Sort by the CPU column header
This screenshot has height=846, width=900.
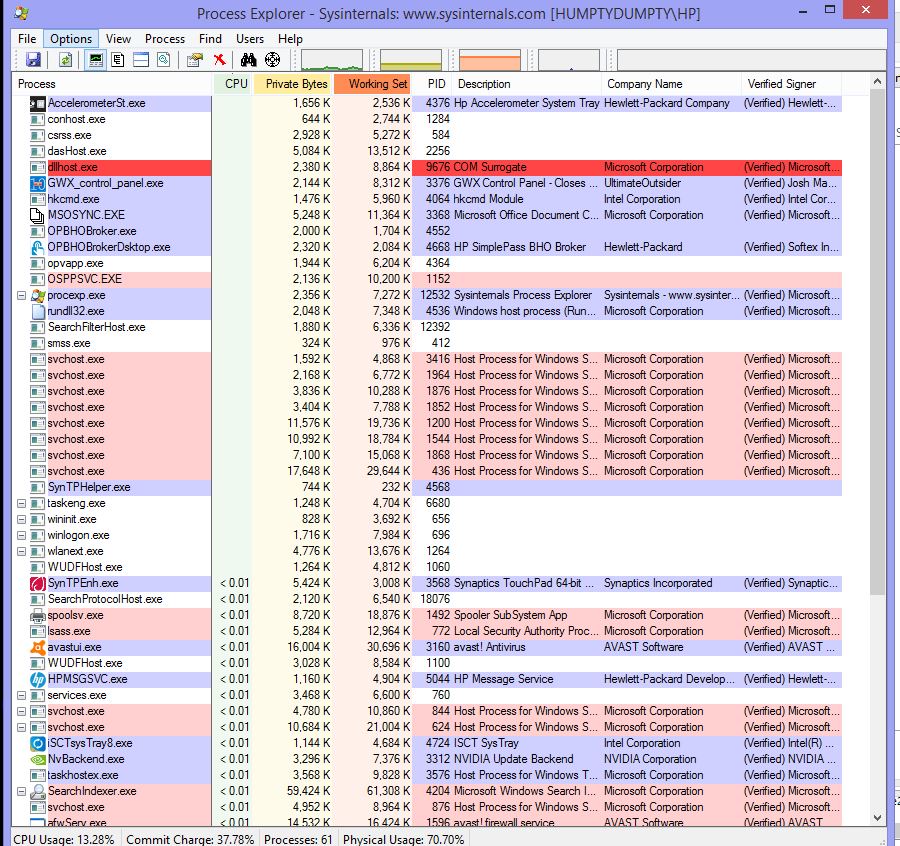[x=232, y=84]
